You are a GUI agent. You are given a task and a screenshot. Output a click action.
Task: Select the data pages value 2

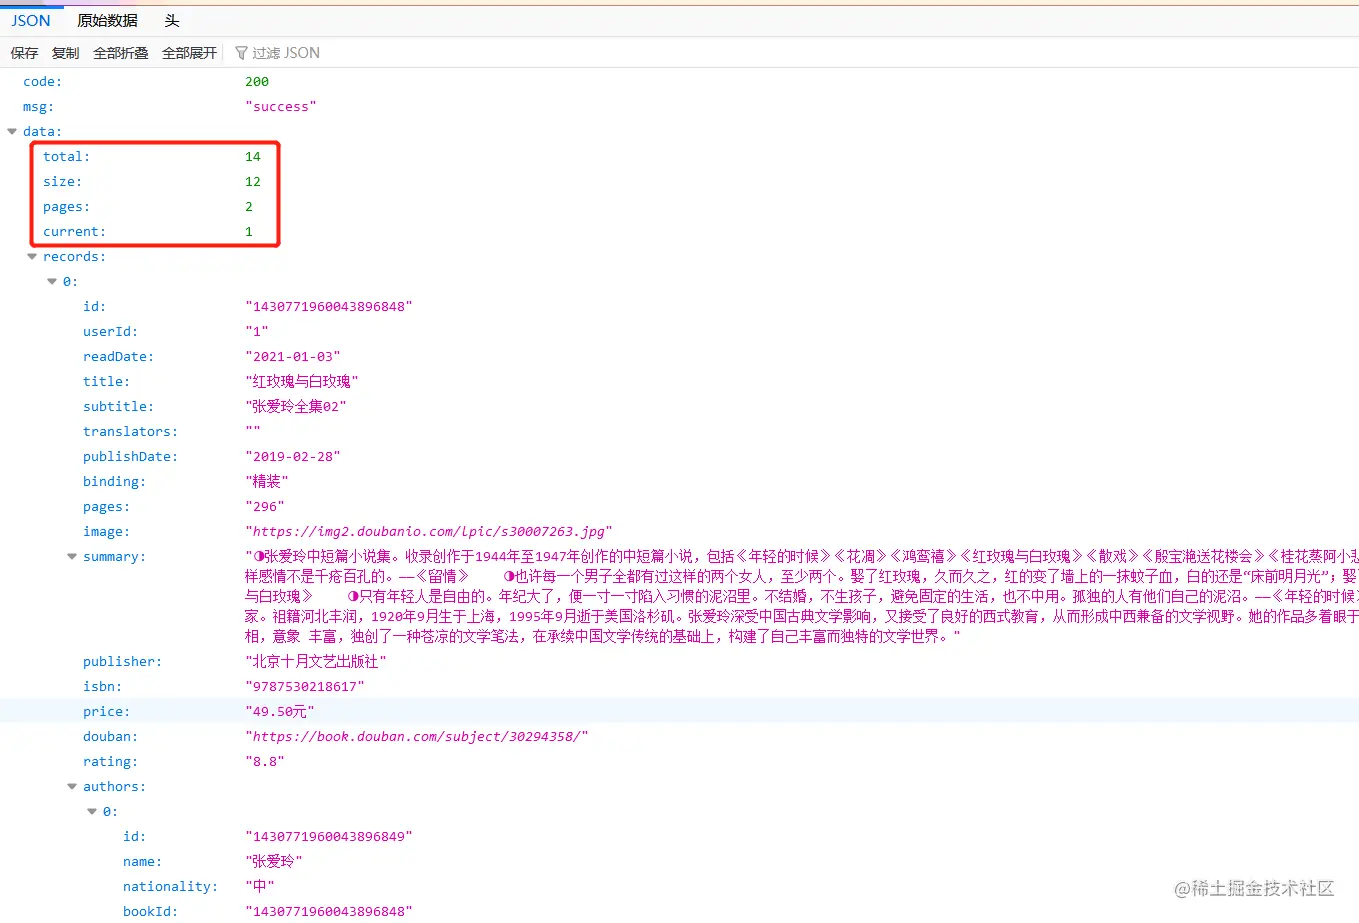[x=249, y=207]
